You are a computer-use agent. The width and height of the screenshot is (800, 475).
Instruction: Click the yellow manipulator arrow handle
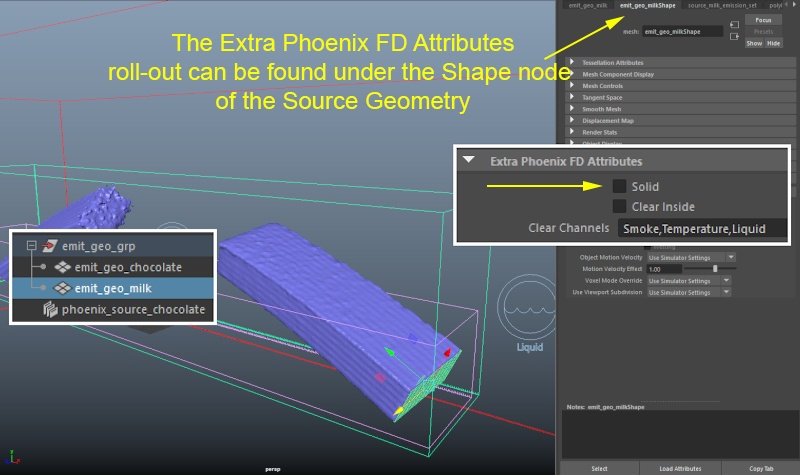point(398,411)
